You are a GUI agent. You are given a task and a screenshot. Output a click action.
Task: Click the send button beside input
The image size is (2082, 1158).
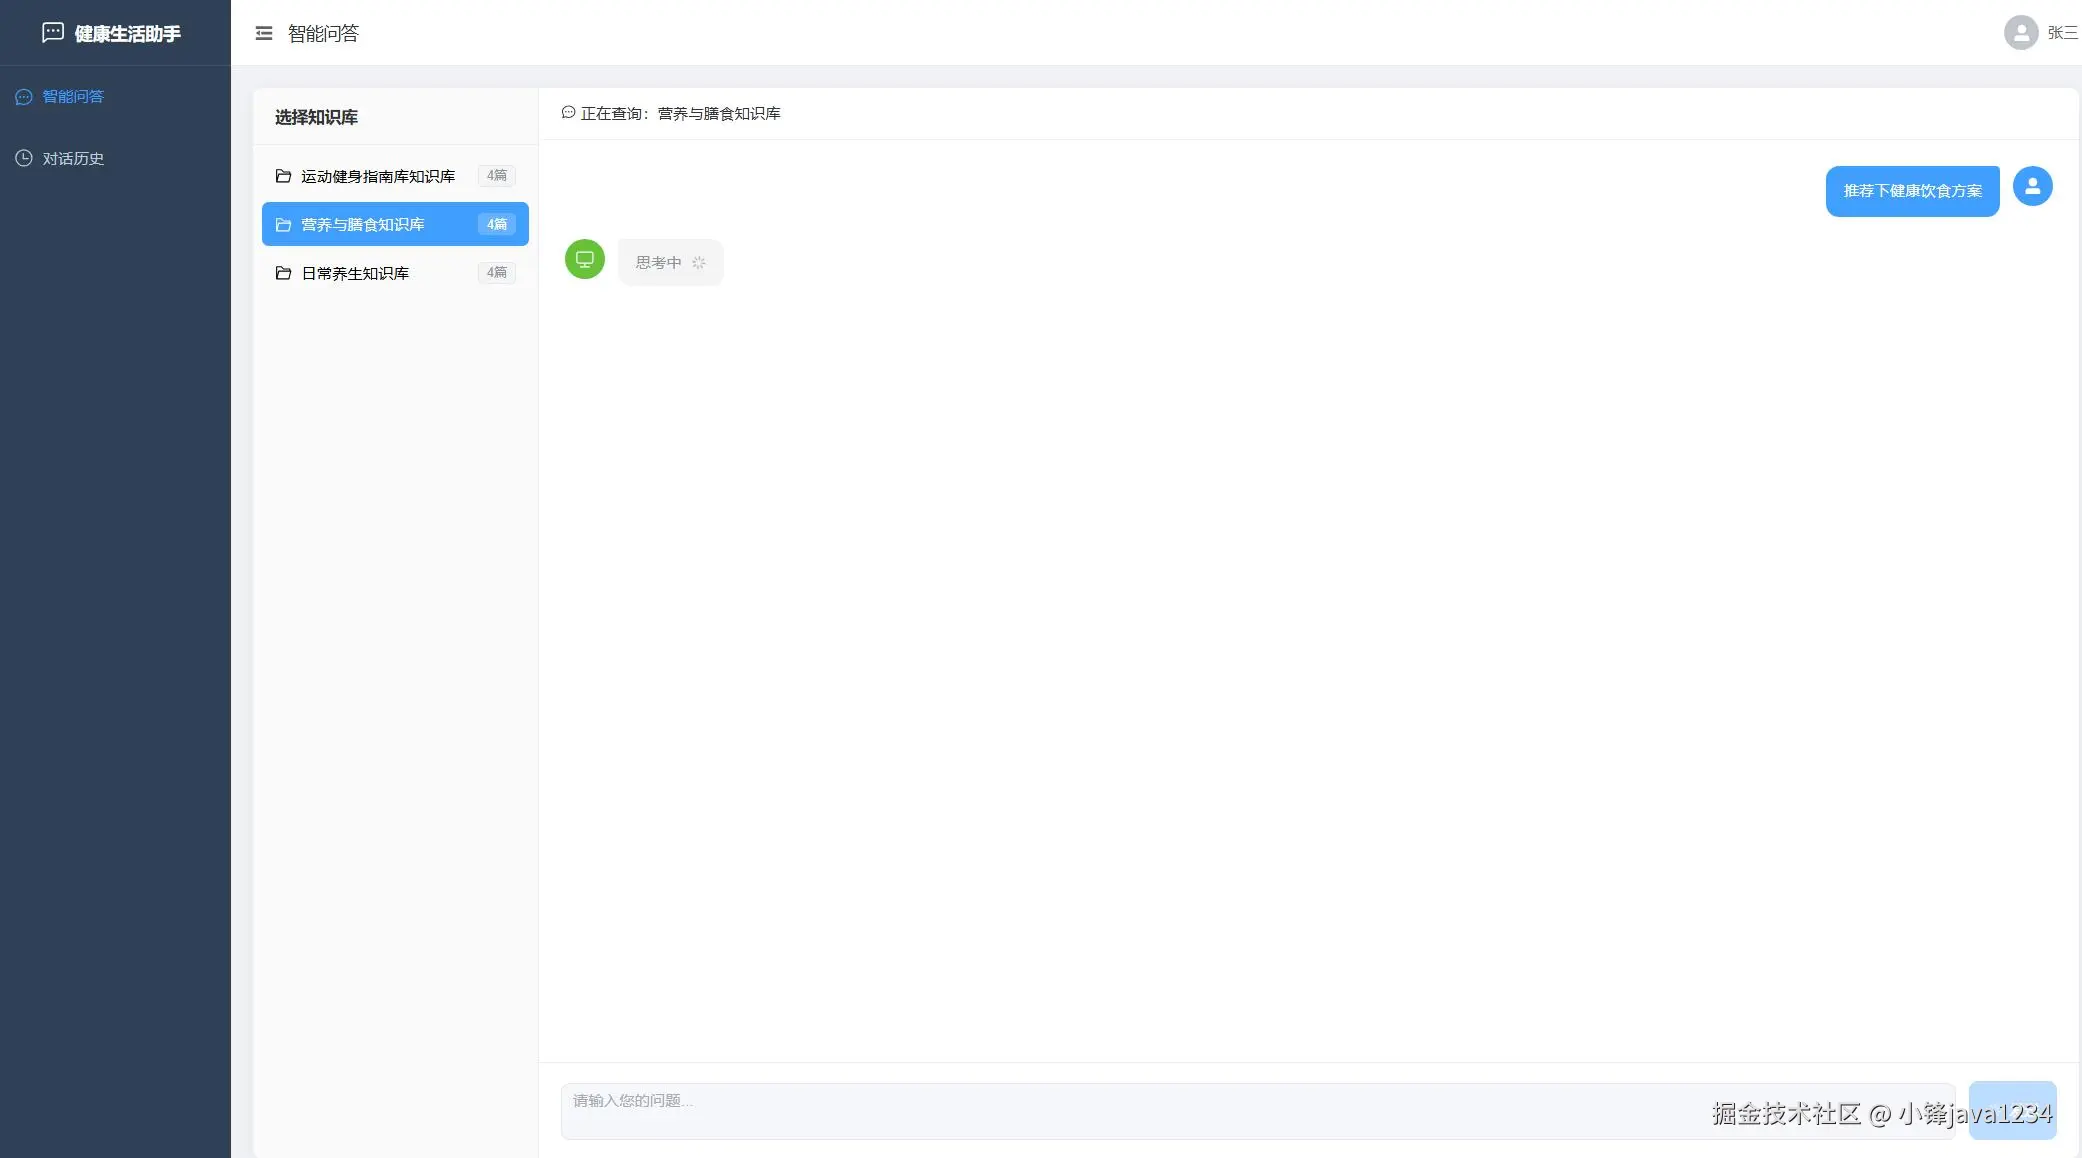[2012, 1110]
